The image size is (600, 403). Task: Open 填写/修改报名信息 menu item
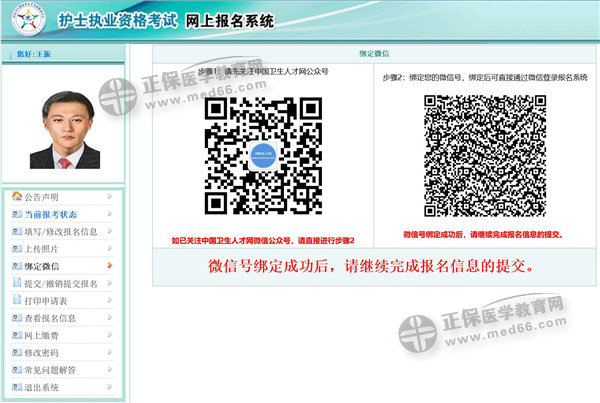coord(60,232)
